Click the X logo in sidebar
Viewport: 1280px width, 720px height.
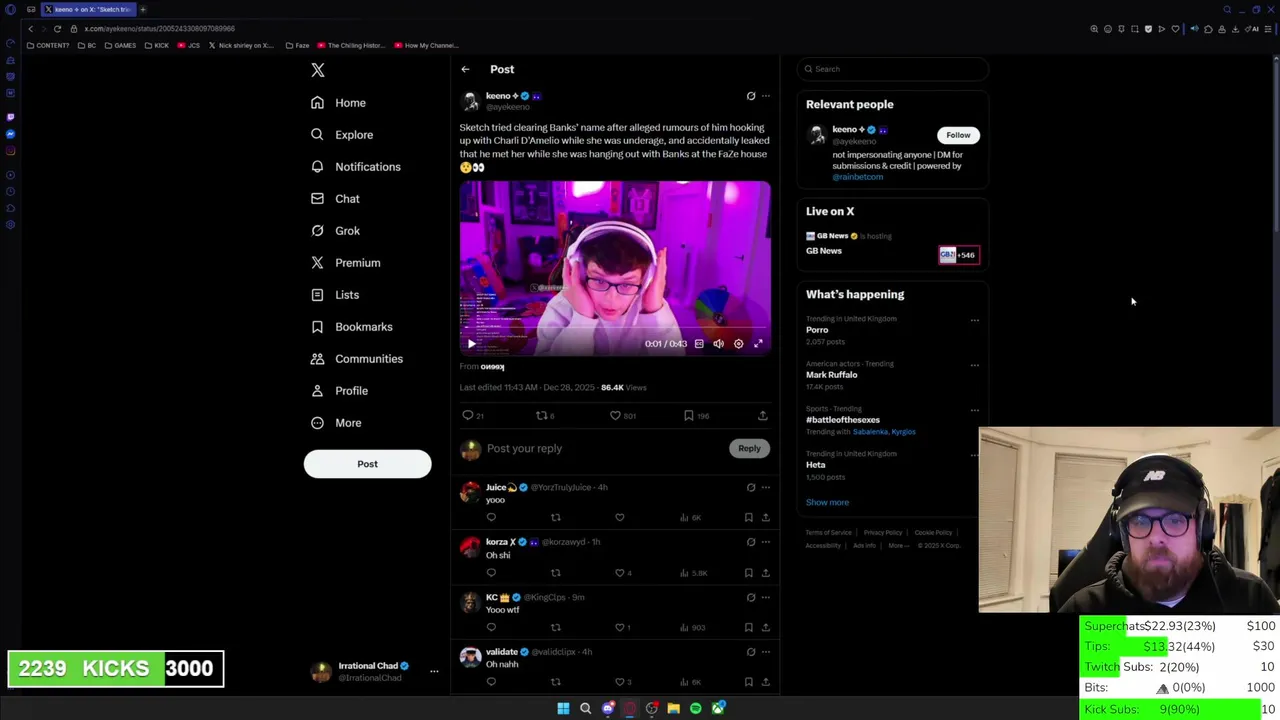[x=318, y=70]
